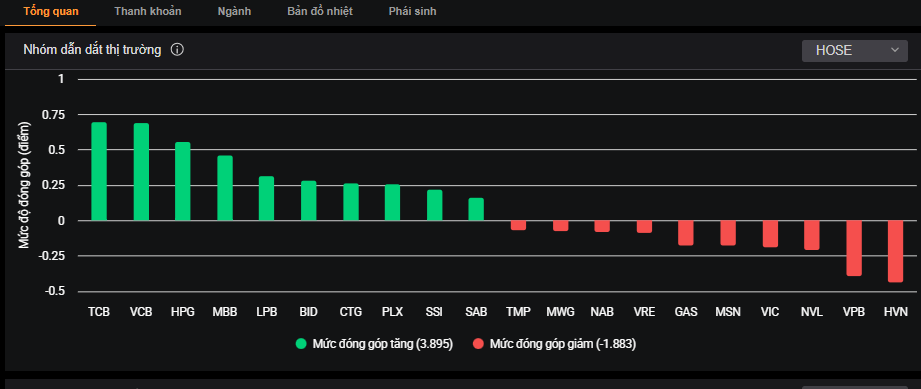The height and width of the screenshot is (389, 921).
Task: Click the green MBB bar
Action: point(225,188)
